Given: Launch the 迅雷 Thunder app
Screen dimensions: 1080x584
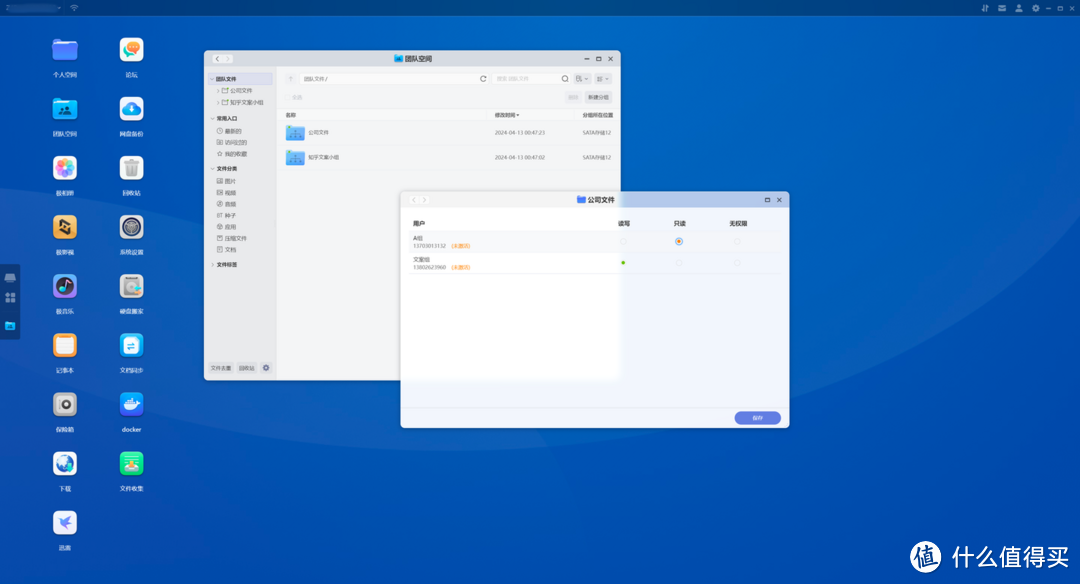Looking at the screenshot, I should click(x=65, y=523).
